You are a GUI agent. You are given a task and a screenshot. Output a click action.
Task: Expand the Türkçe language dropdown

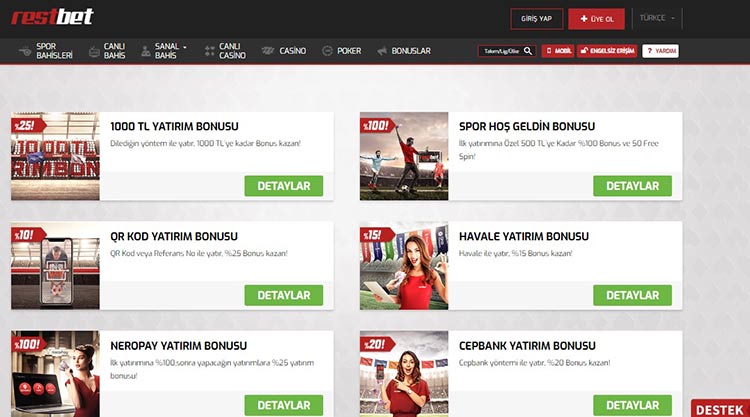coord(658,18)
